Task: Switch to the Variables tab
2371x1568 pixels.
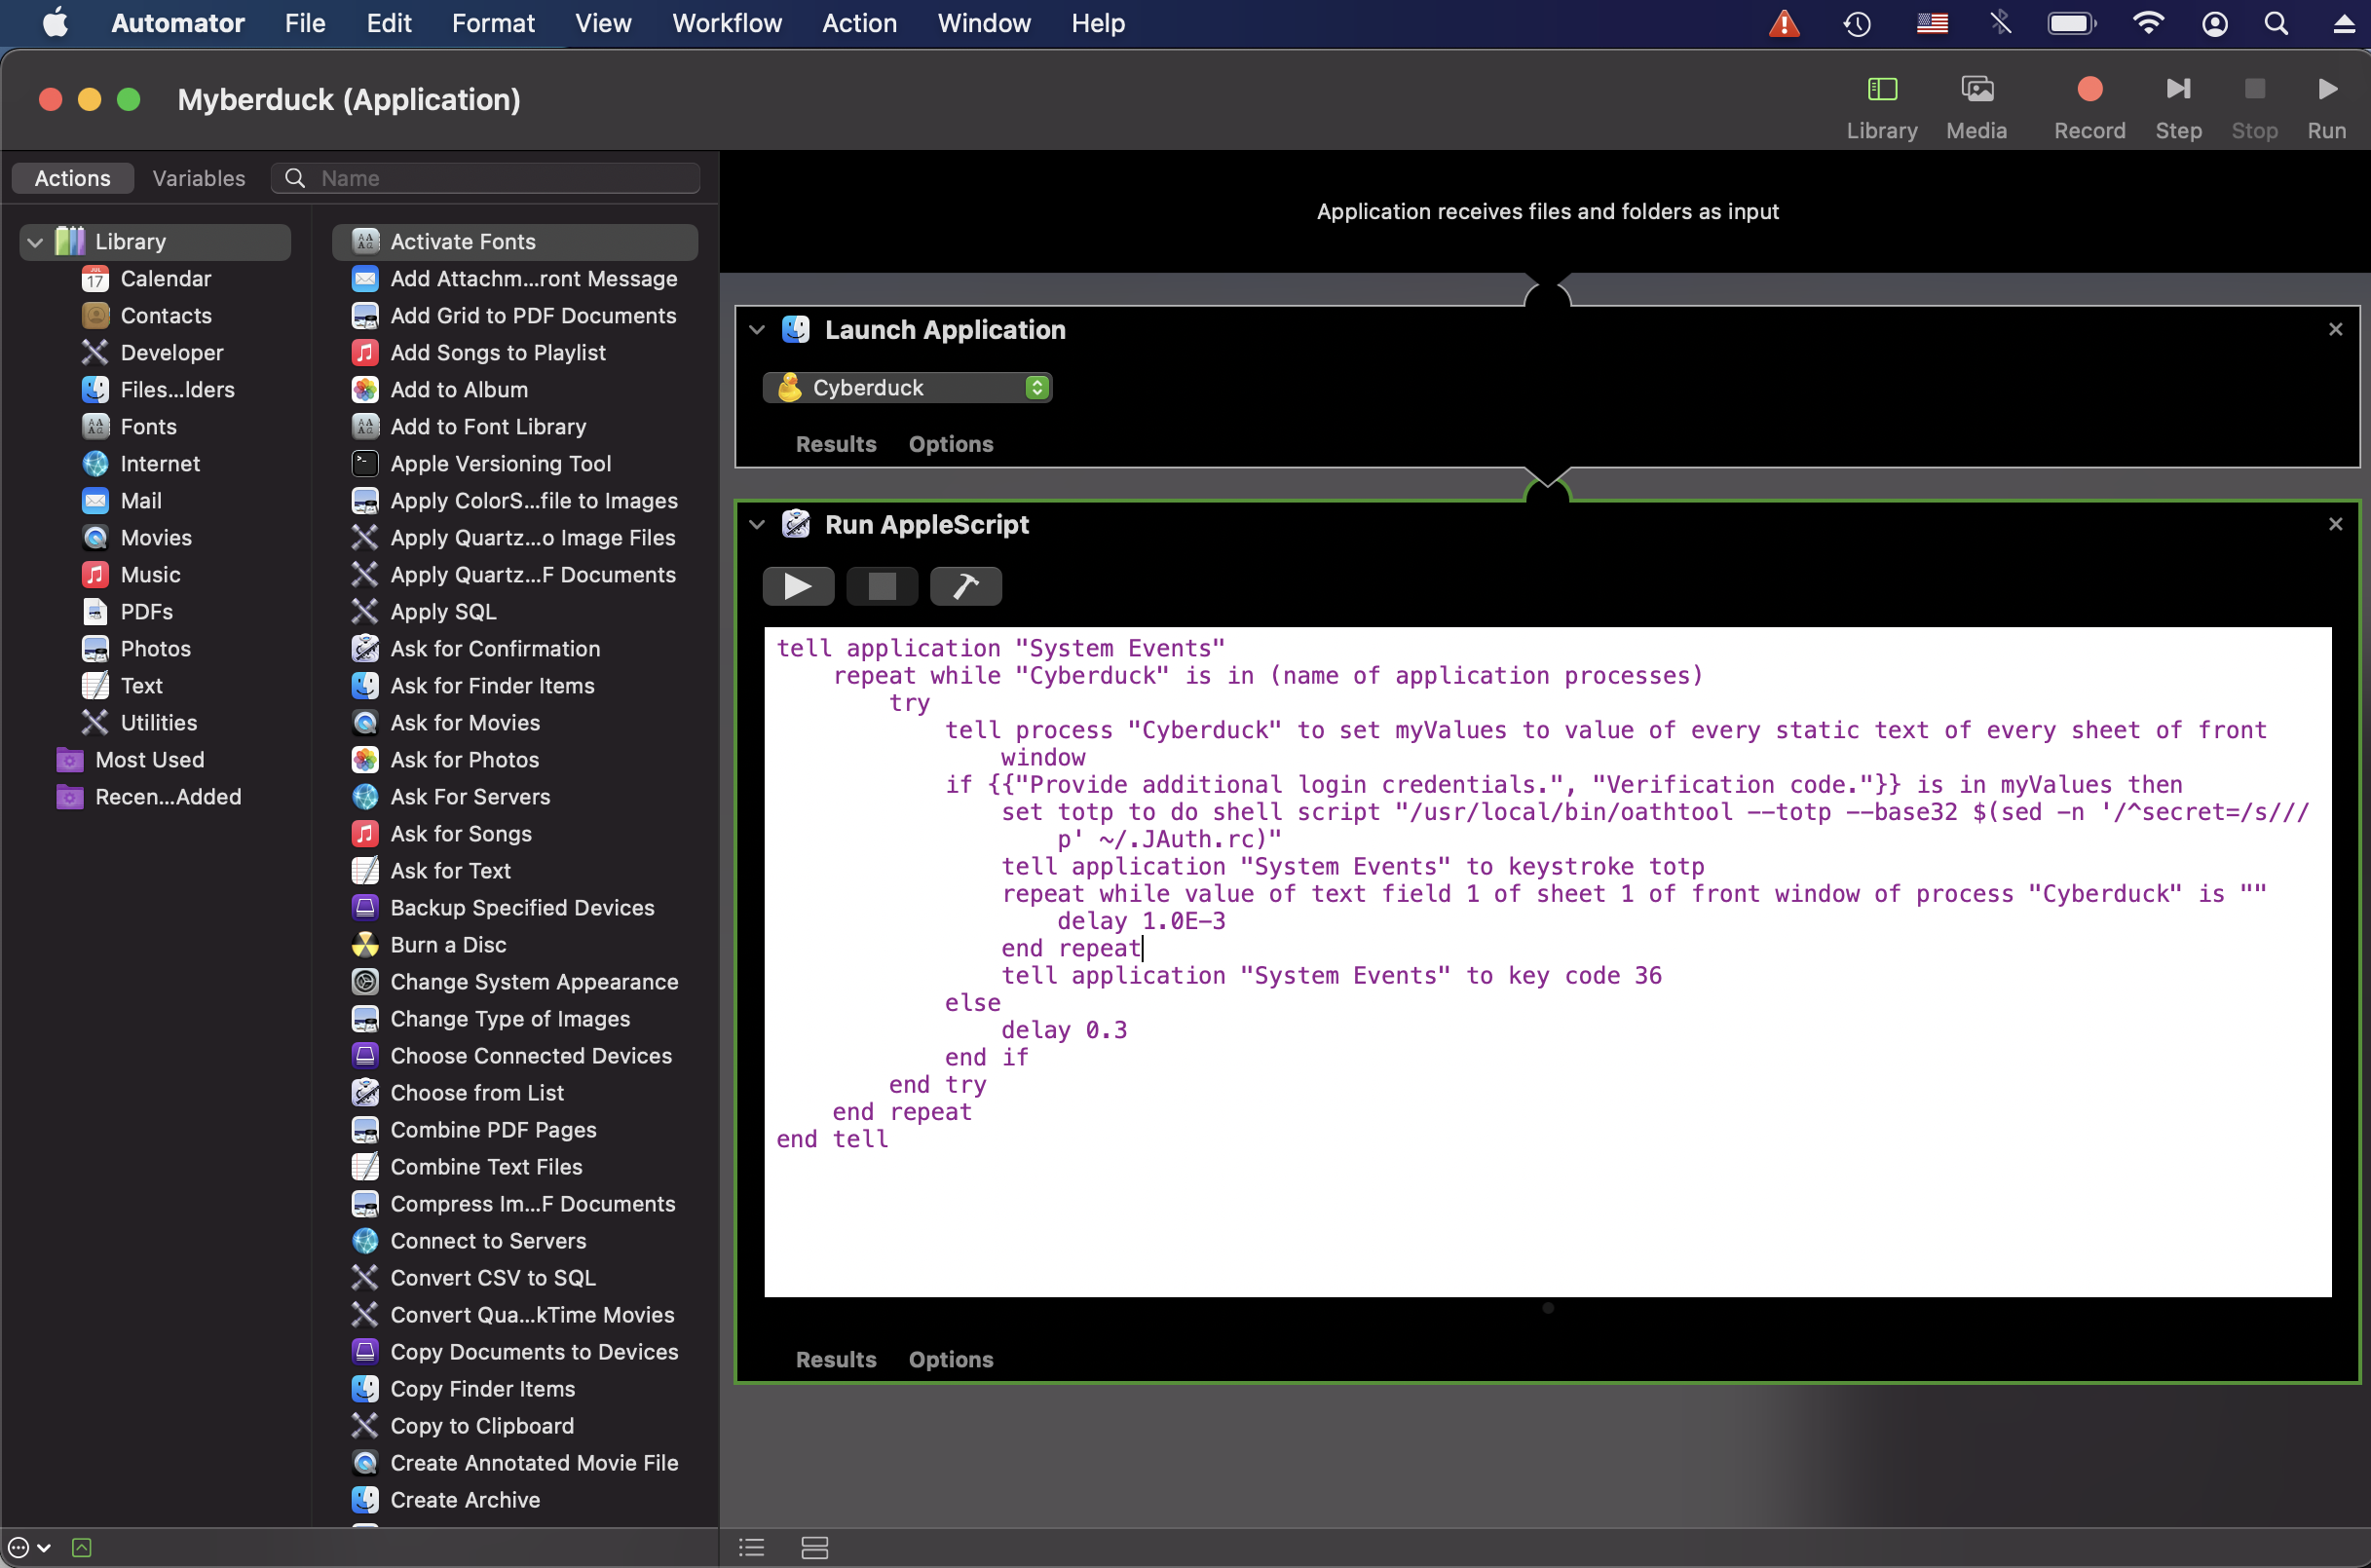Action: coord(198,178)
